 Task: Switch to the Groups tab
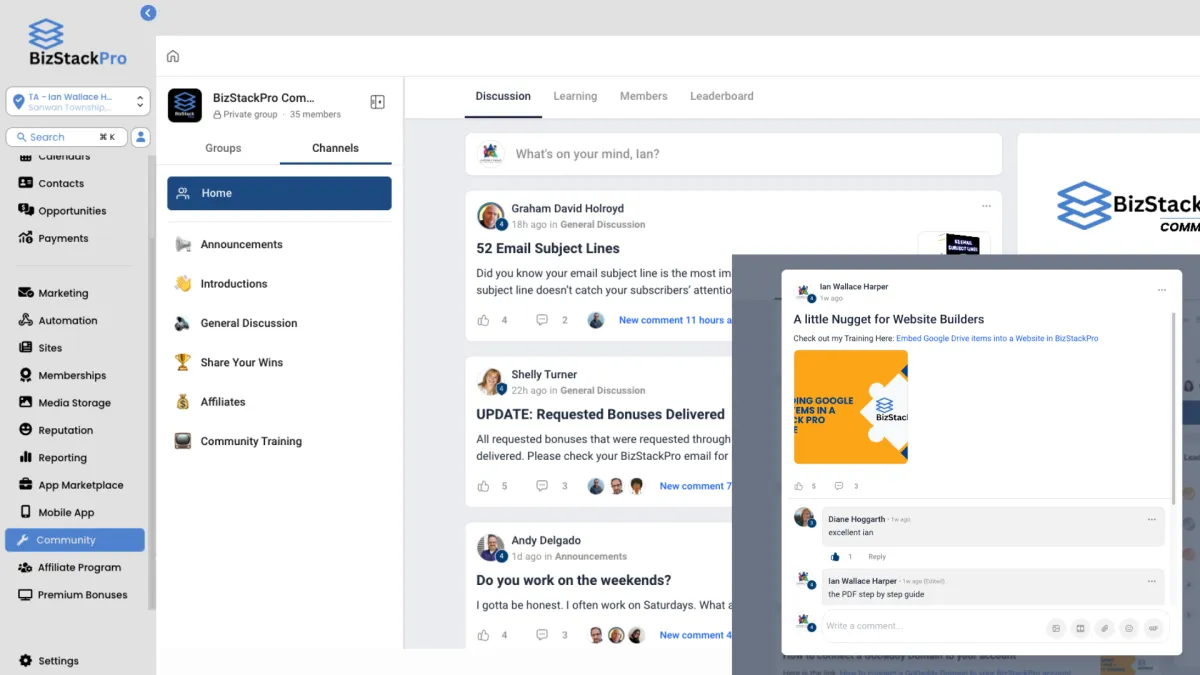click(x=223, y=148)
